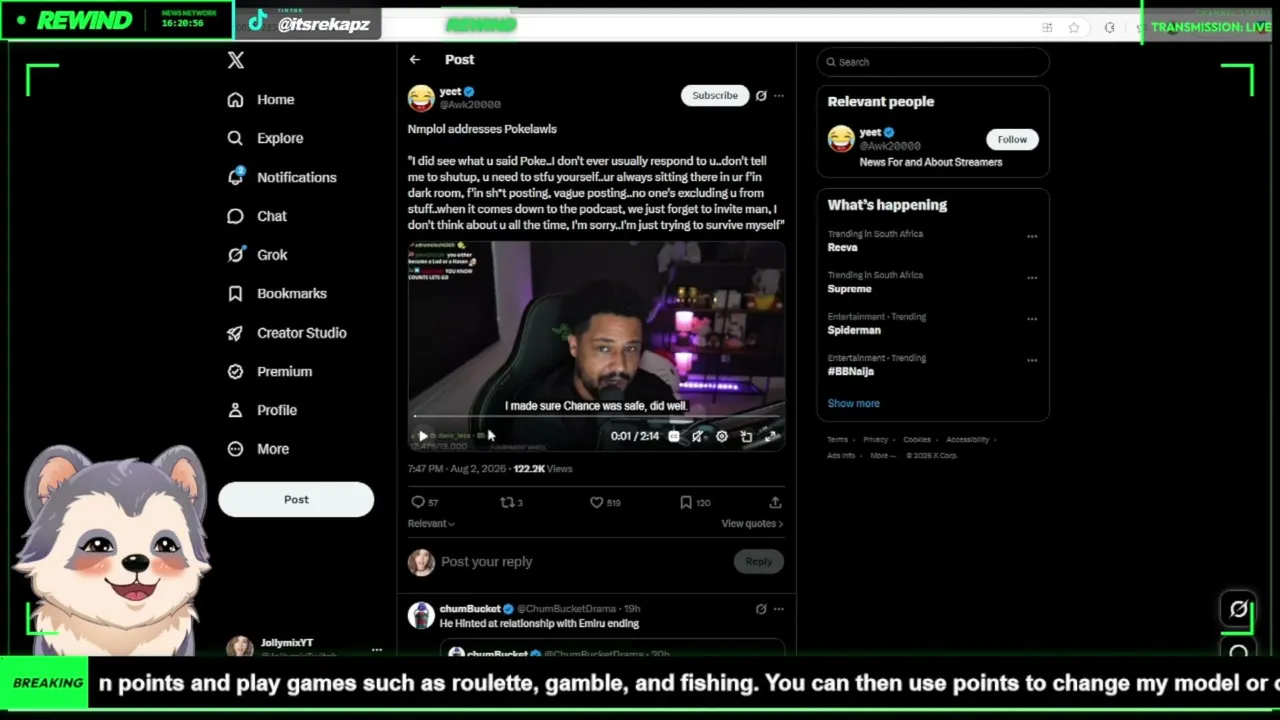1280x720 pixels.
Task: Open options for the Spiderman trend
Action: (1032, 320)
